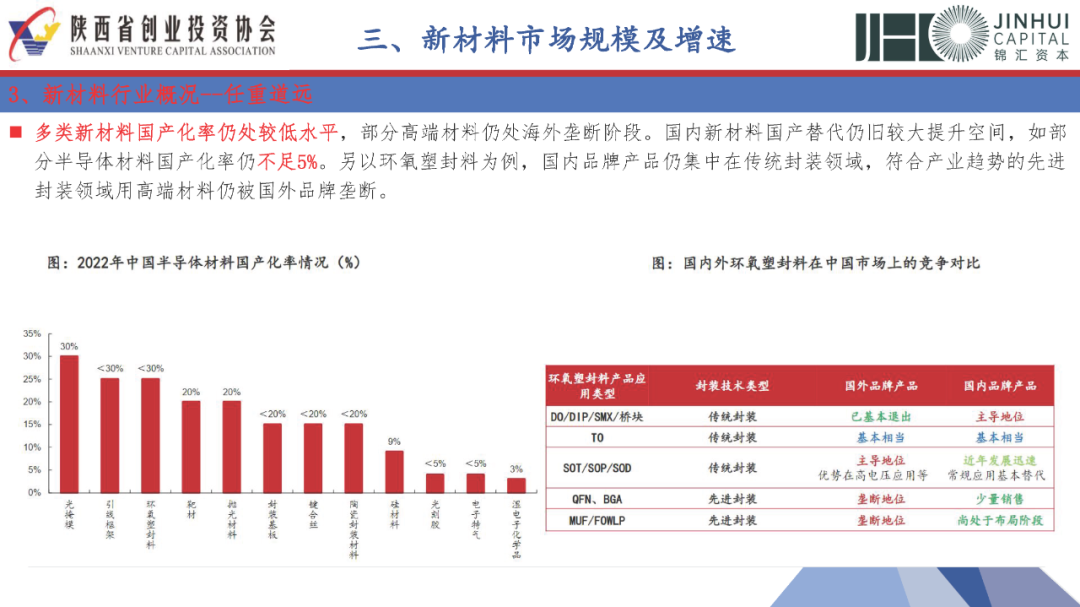Click the table header 环氧塑封料产品应用类型
Viewport: 1080px width, 607px height.
(x=597, y=386)
